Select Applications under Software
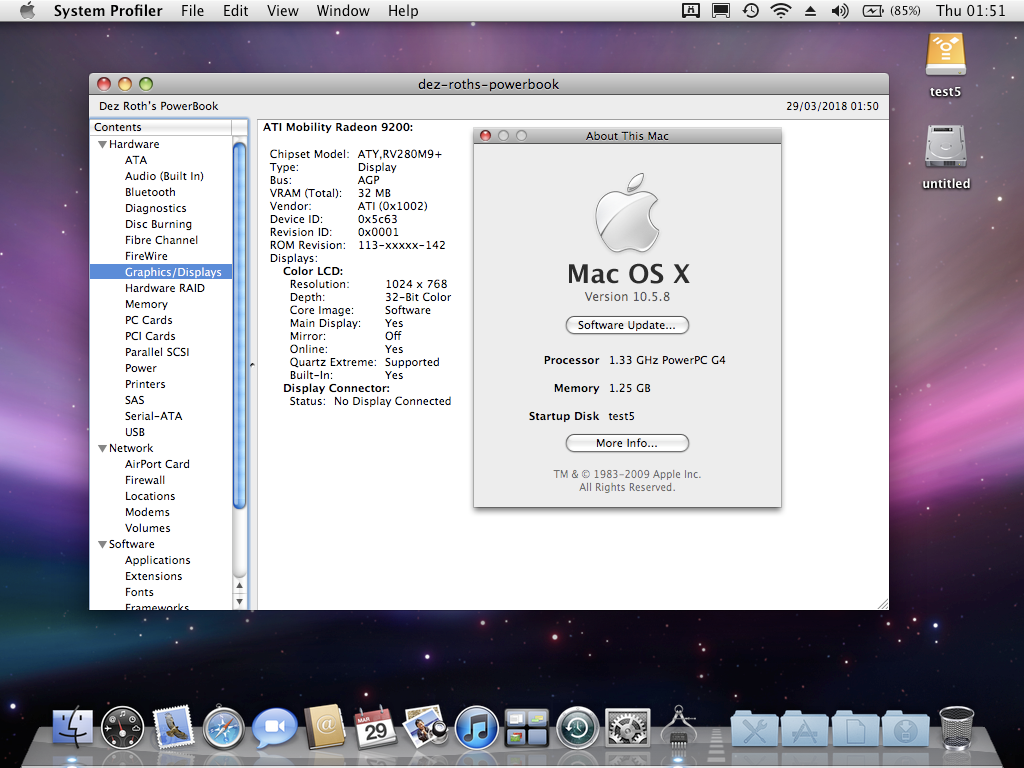This screenshot has height=768, width=1024. point(158,560)
